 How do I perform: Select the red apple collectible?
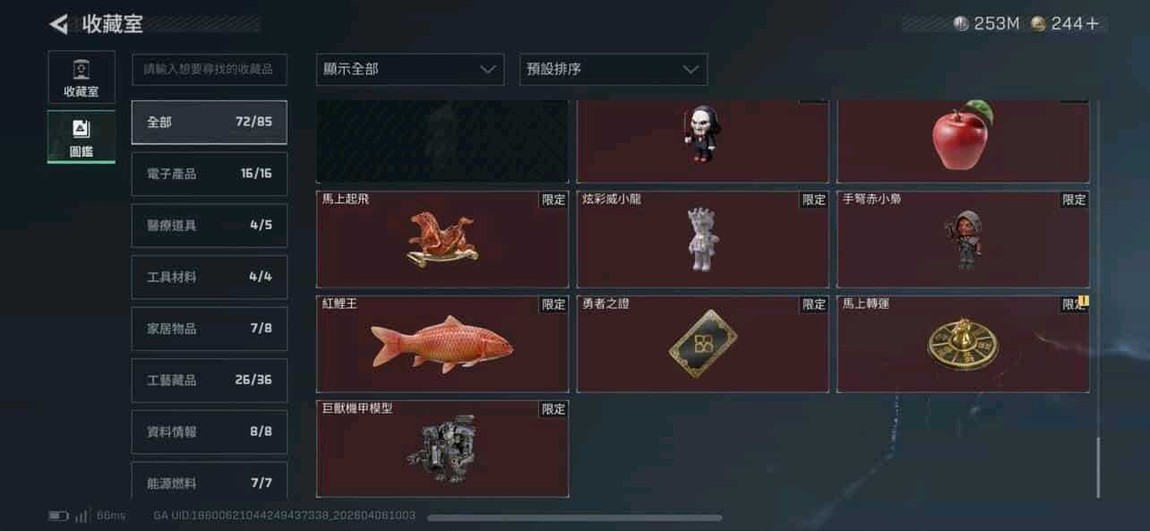[963, 141]
